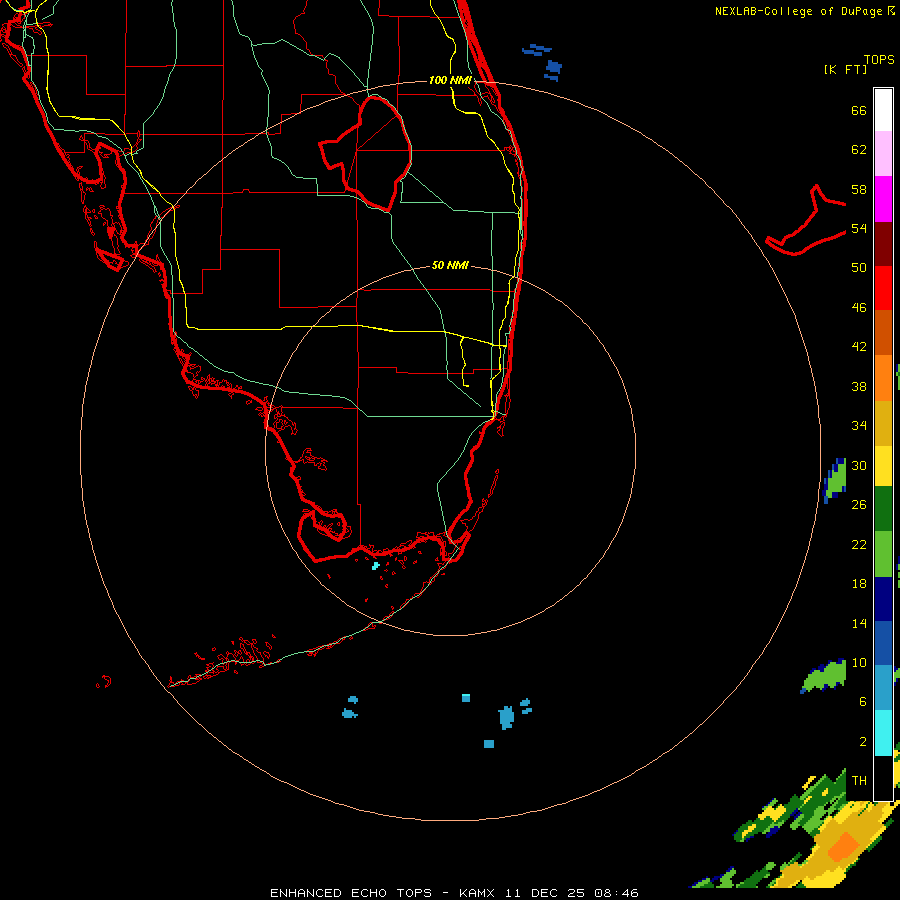This screenshot has height=900, width=900.
Task: Click the legend value 54
Action: (859, 228)
